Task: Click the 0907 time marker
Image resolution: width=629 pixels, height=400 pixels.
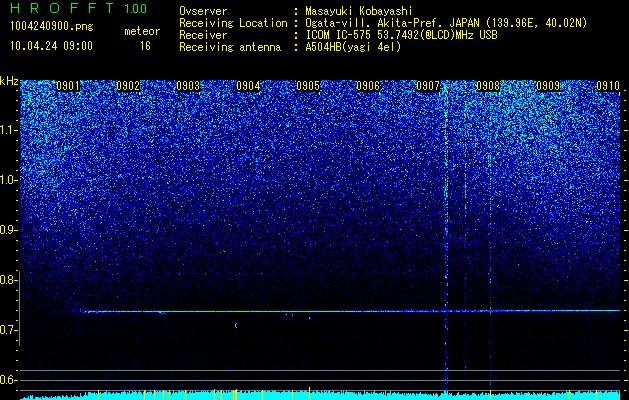Action: (428, 86)
